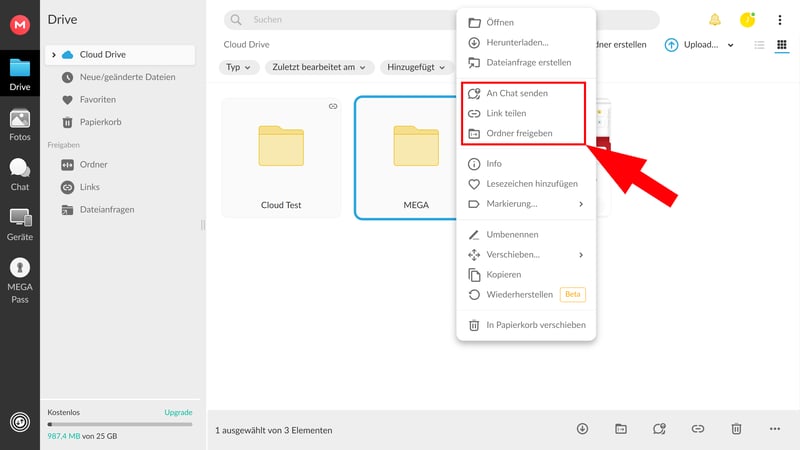The width and height of the screenshot is (800, 450).
Task: Open Papierkorb in the sidebar
Action: (100, 122)
